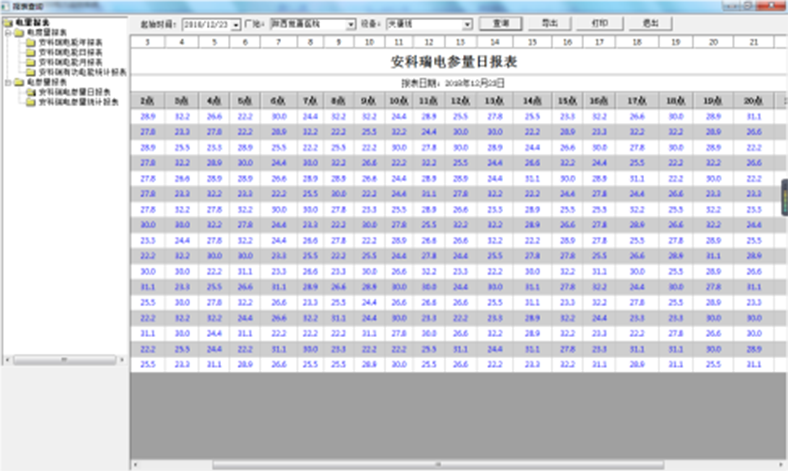
Task: Collapse the 电度量报表 tree node
Action: click(7, 31)
